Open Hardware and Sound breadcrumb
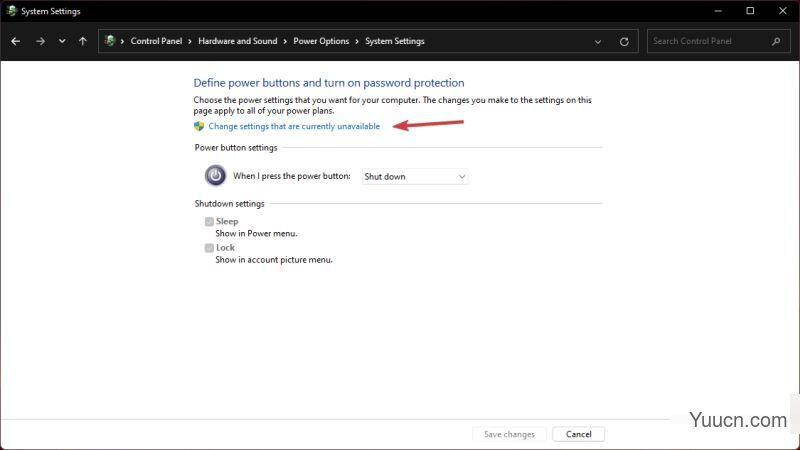 coord(238,41)
